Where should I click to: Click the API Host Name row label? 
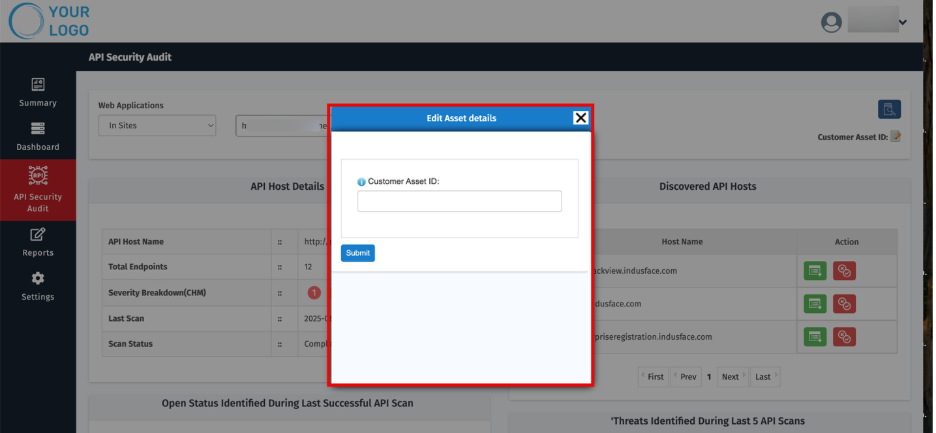pyautogui.click(x=136, y=242)
